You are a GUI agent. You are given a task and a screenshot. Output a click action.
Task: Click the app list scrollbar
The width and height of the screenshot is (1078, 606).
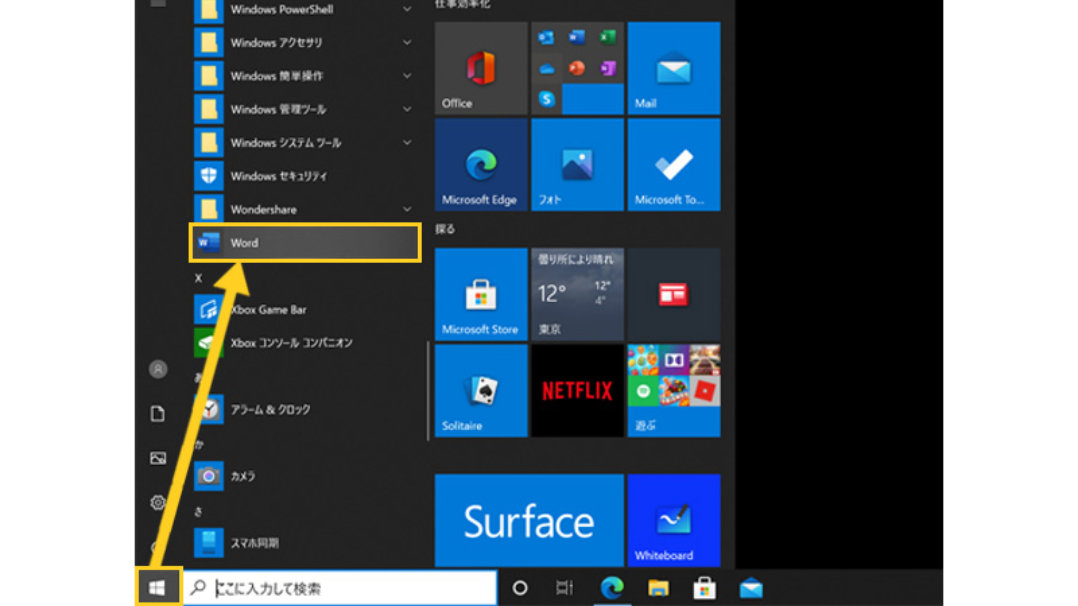pos(428,391)
